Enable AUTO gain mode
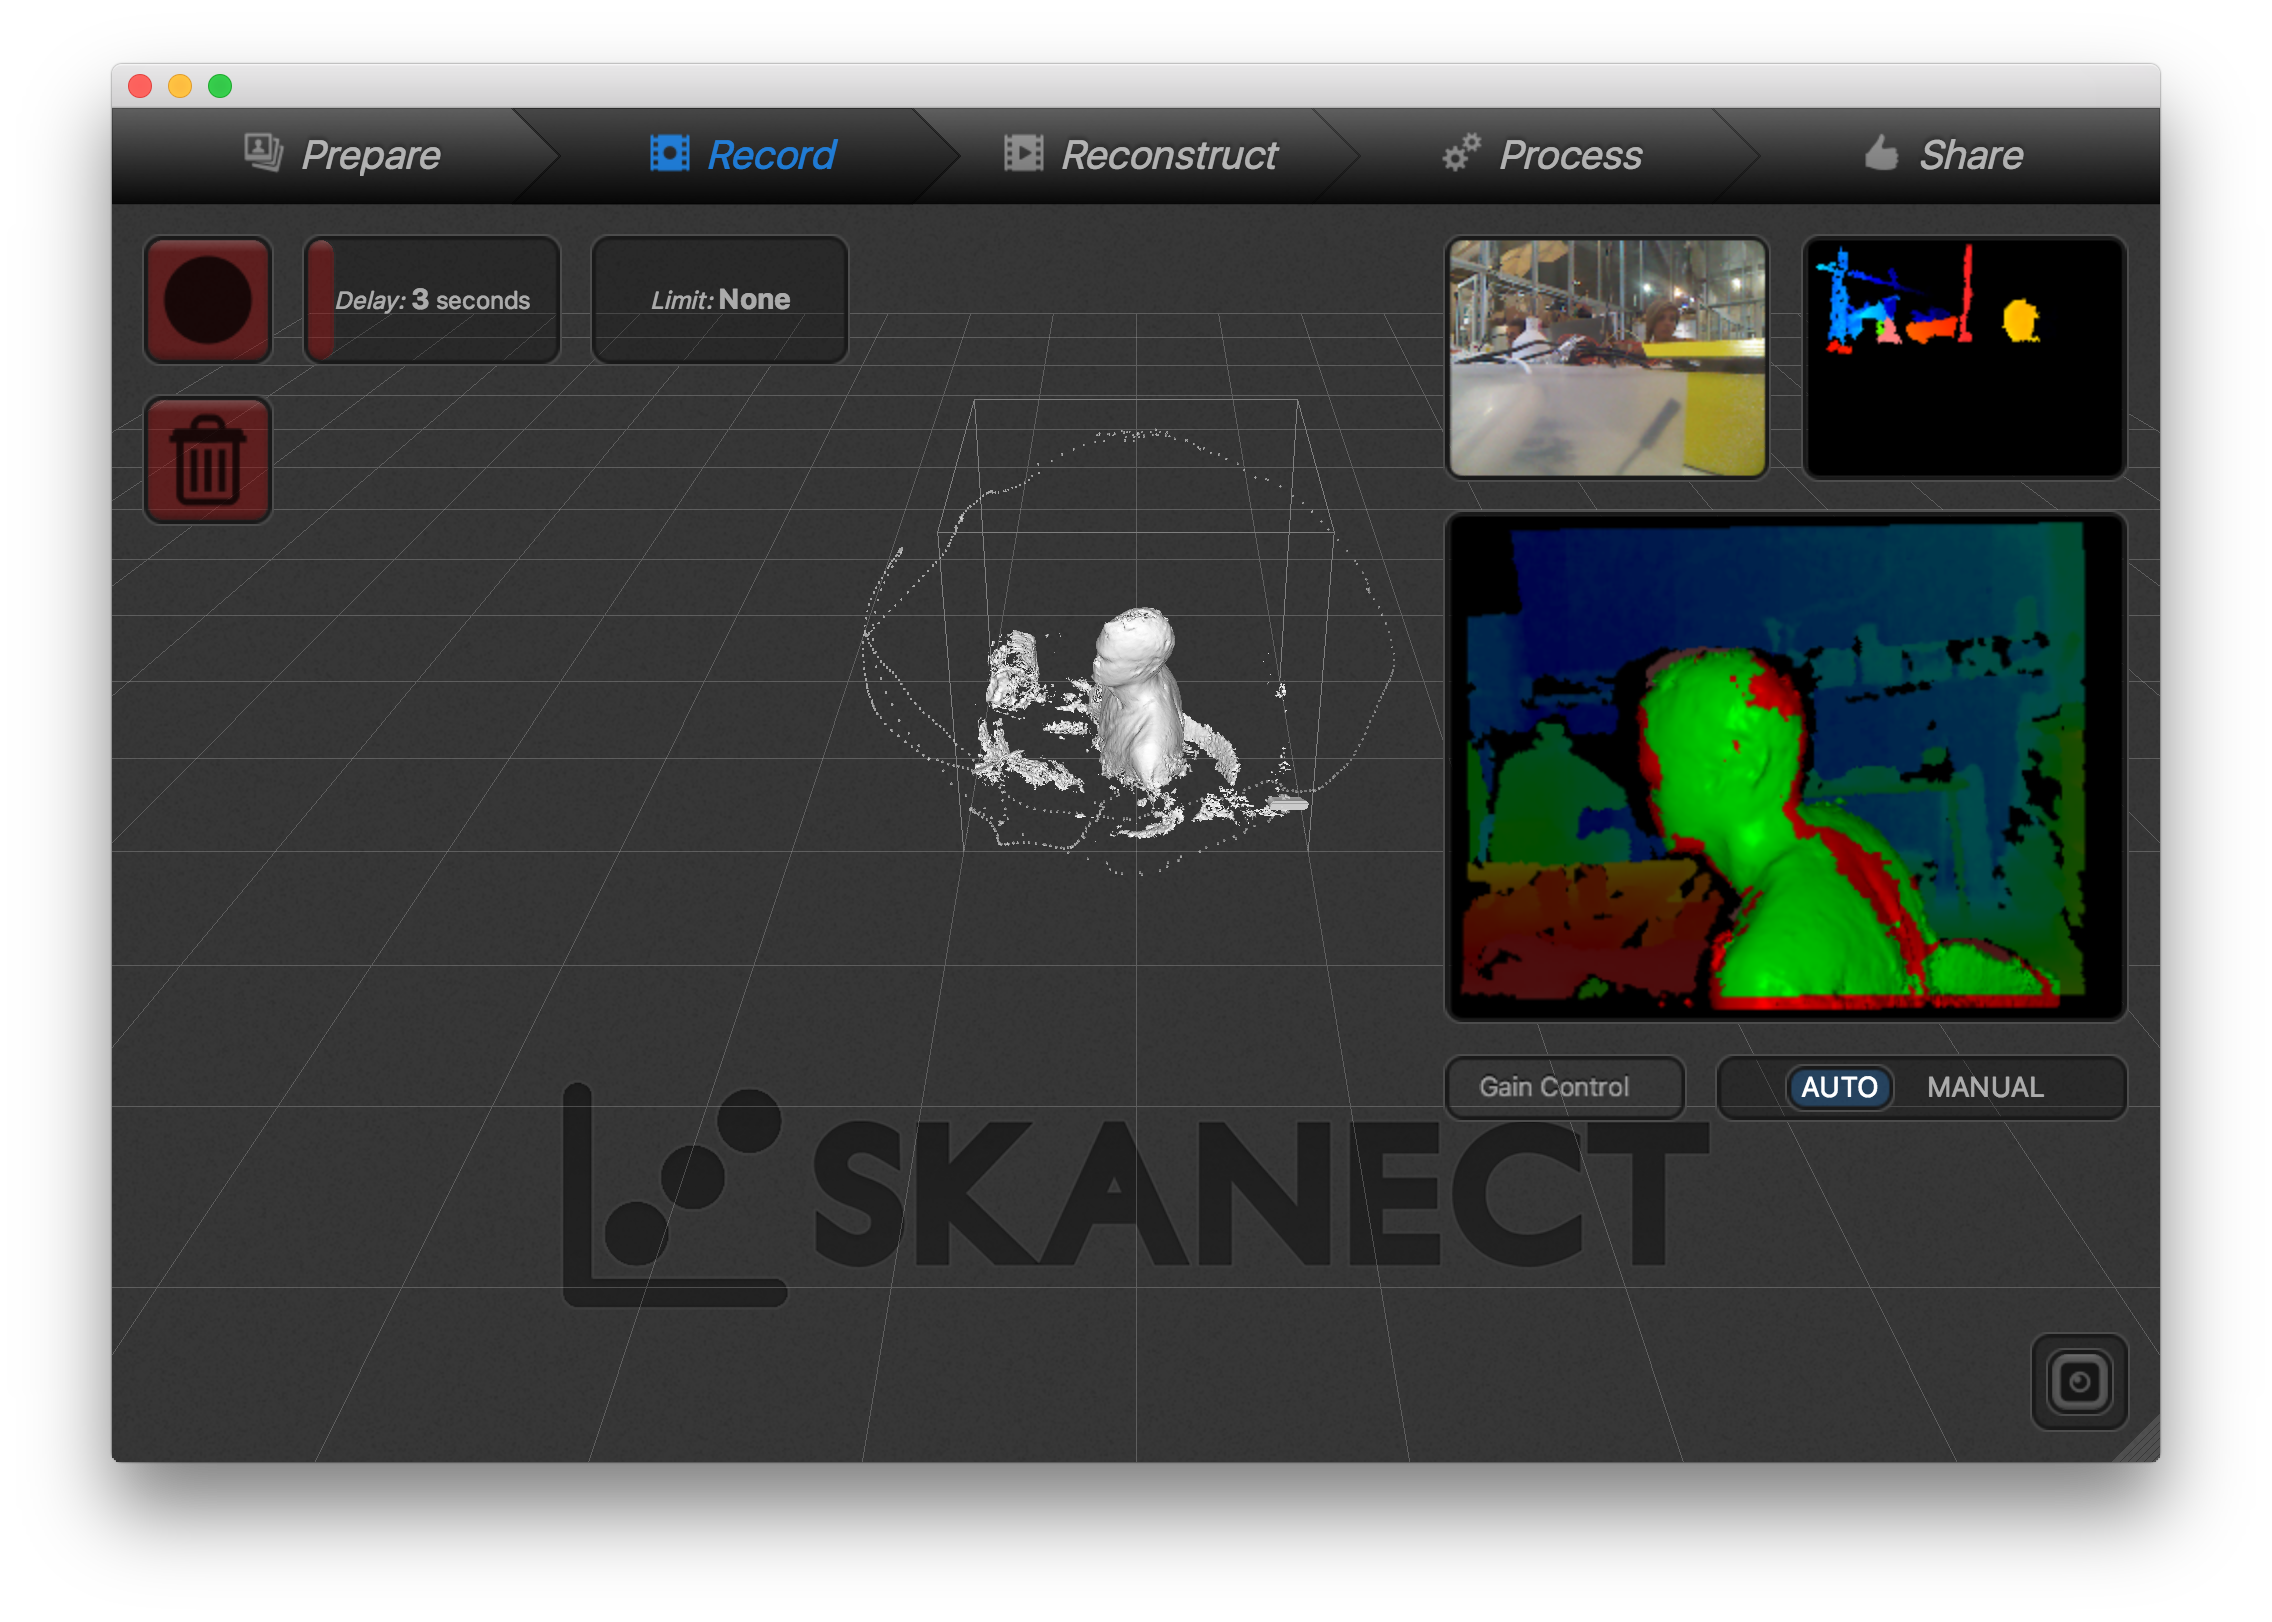 click(x=1840, y=1087)
